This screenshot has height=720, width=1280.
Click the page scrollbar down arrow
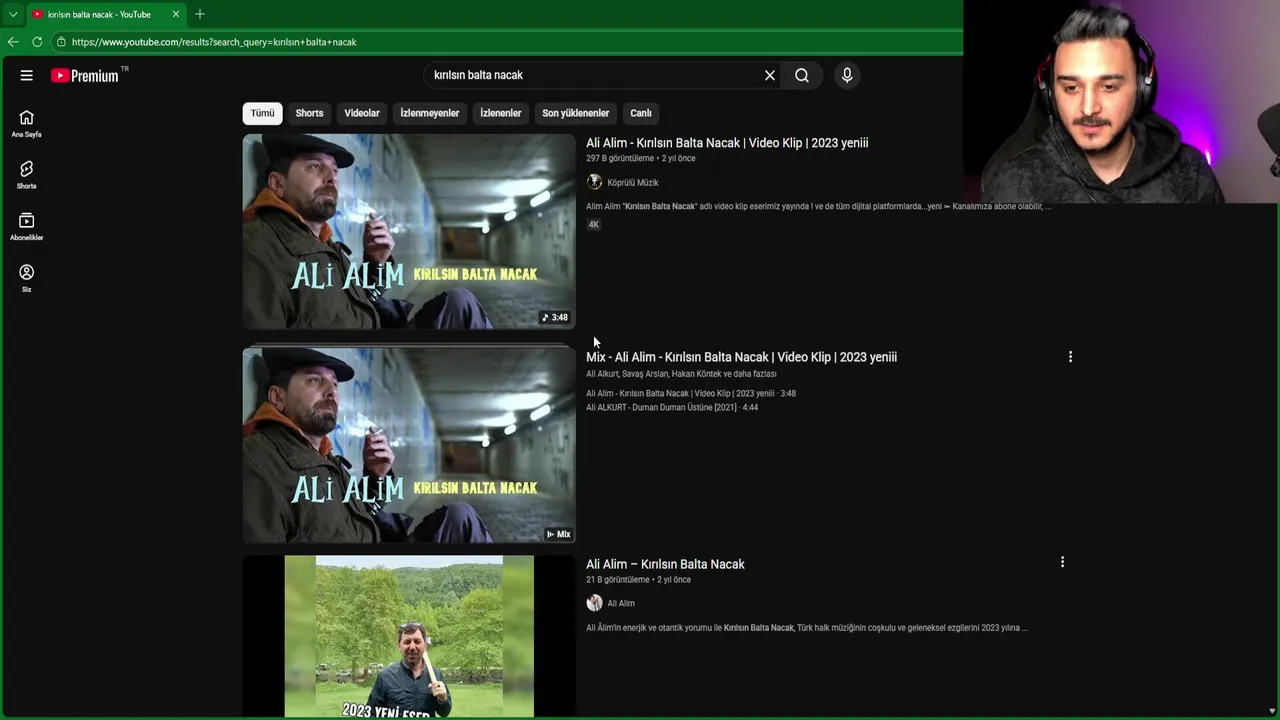click(x=1272, y=711)
